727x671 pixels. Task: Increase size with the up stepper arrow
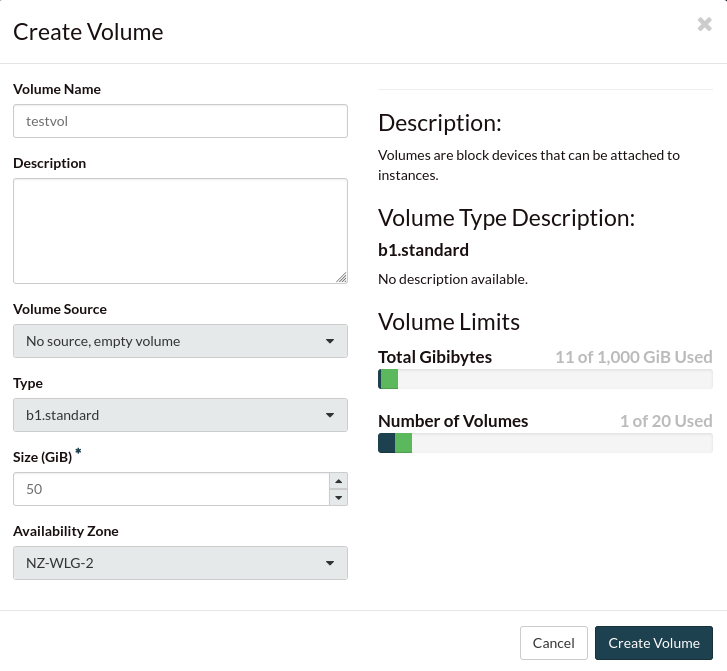[x=339, y=481]
